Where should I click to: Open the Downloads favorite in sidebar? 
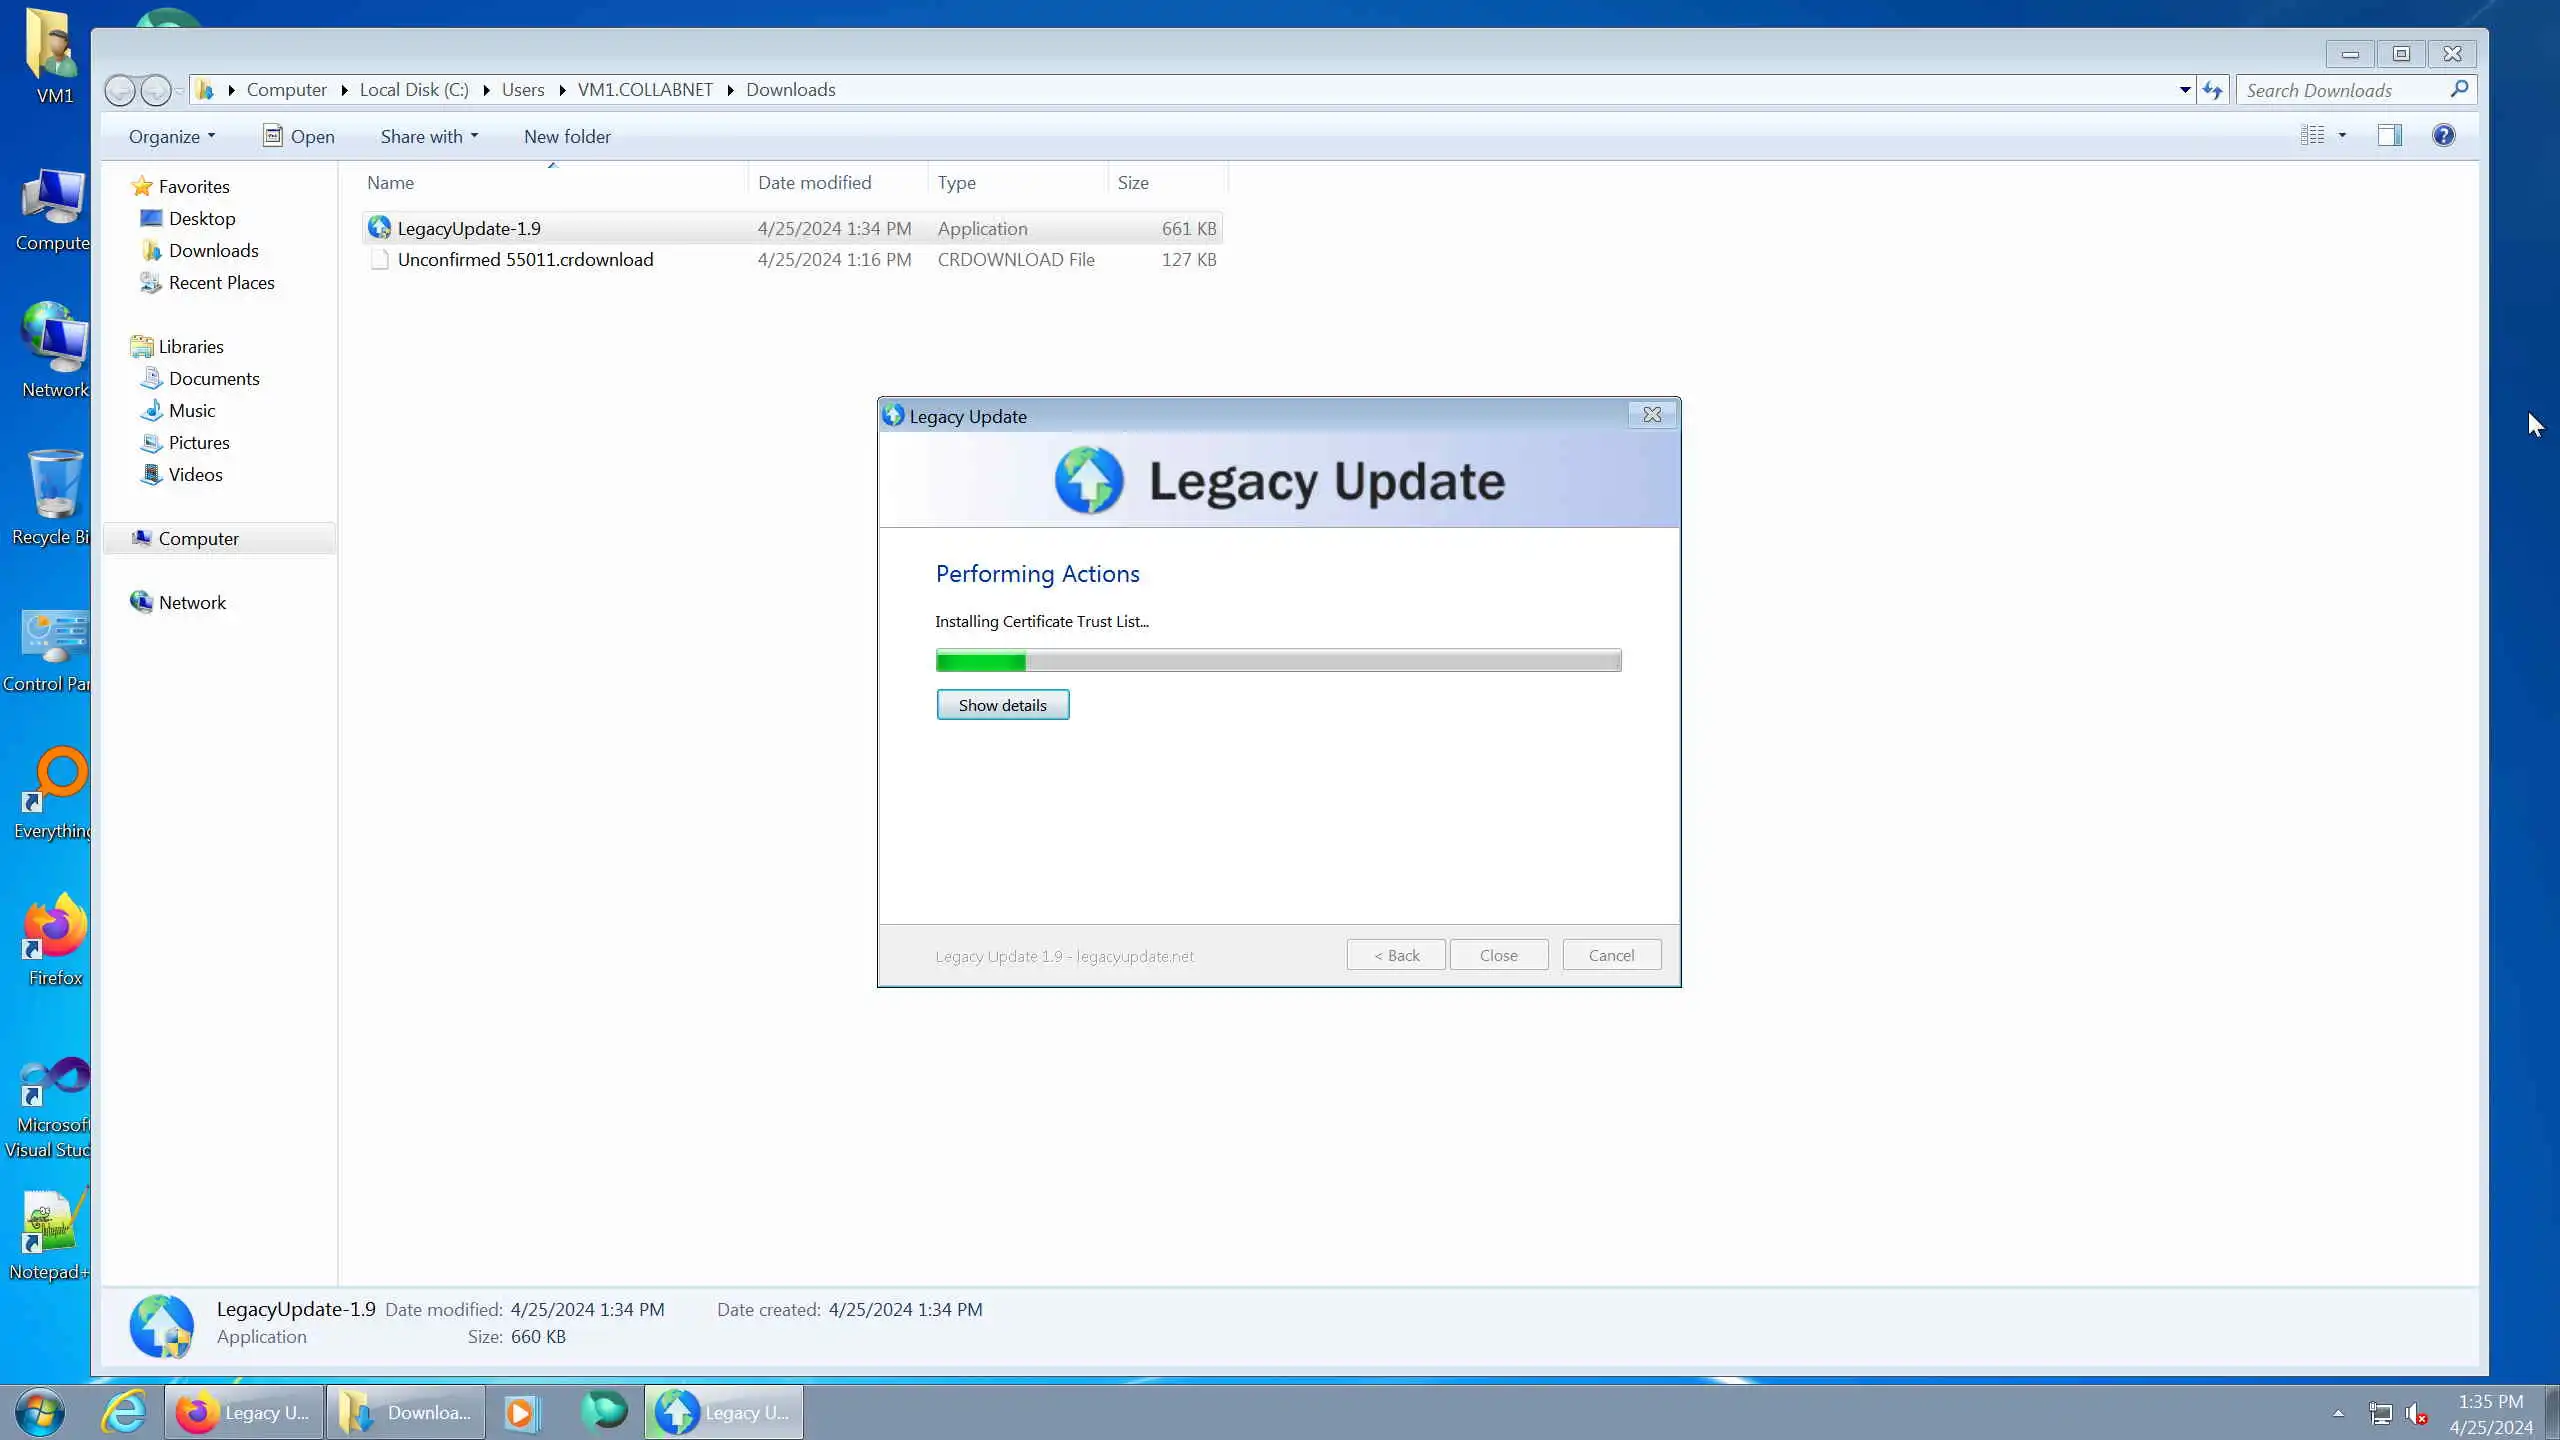coord(213,251)
